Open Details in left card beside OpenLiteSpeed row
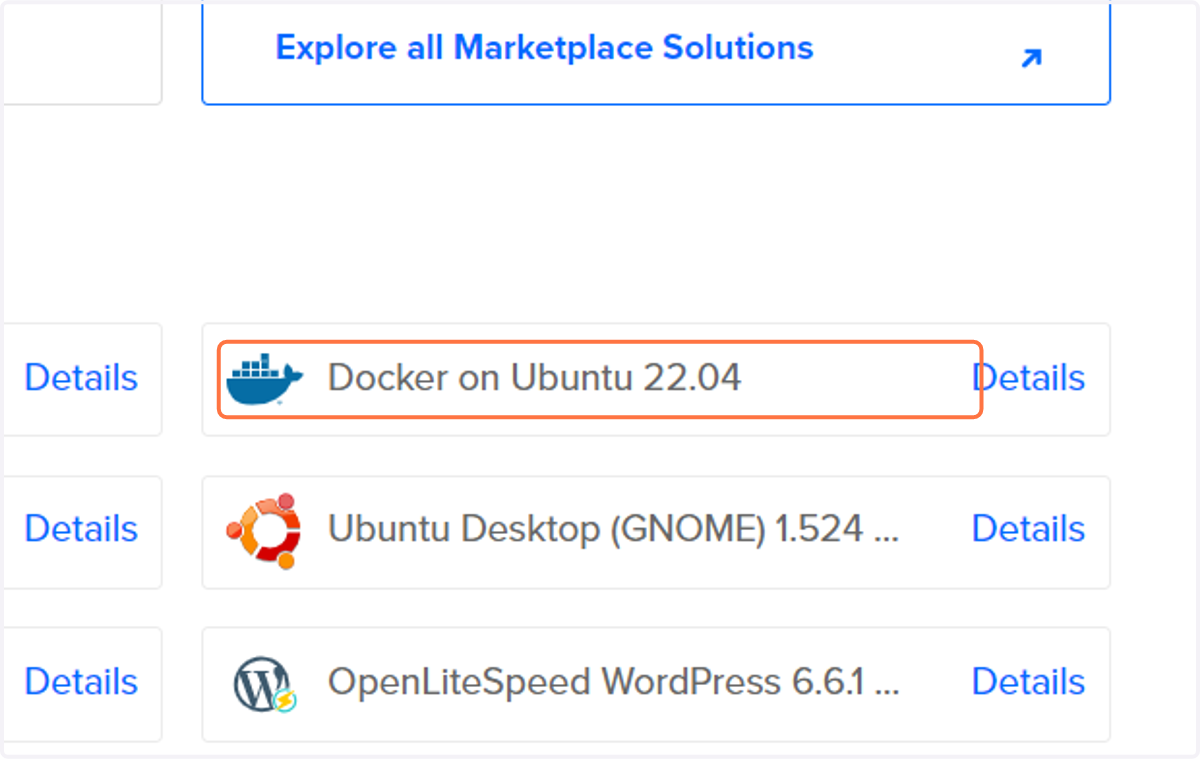The width and height of the screenshot is (1200, 759). pos(81,682)
